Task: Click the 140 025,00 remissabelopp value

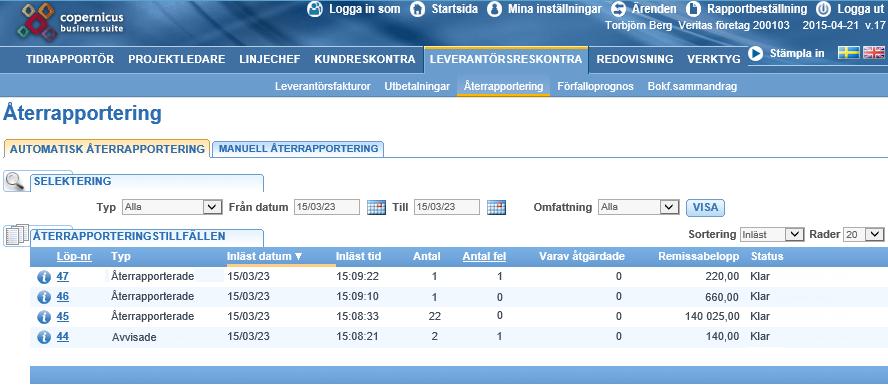Action: [712, 316]
